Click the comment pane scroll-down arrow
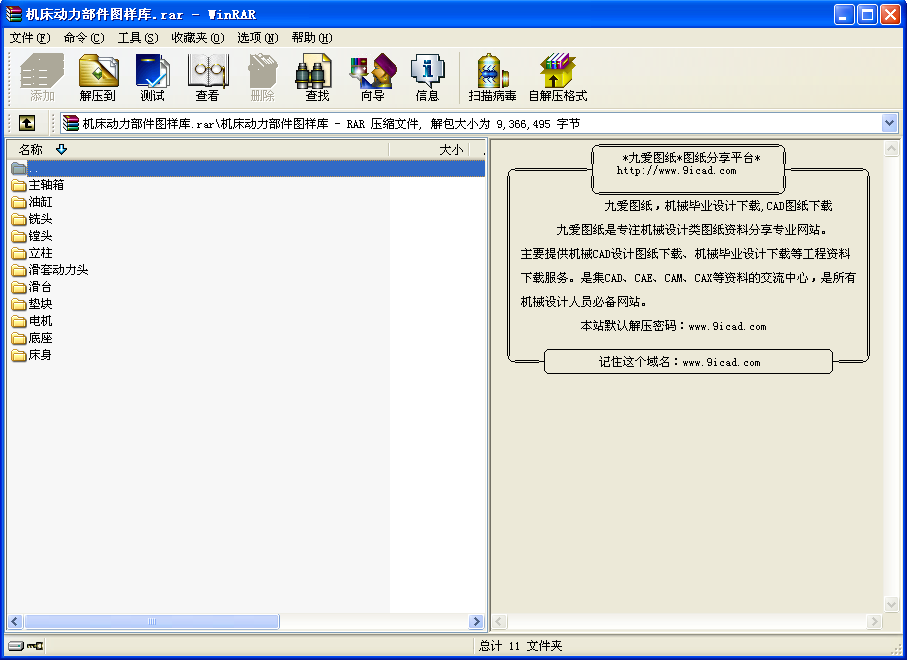907x660 pixels. tap(892, 604)
